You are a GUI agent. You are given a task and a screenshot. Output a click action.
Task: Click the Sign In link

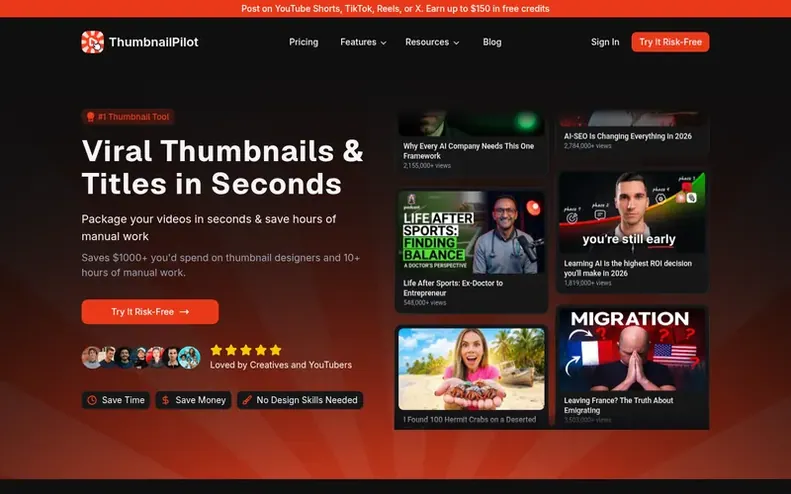click(x=605, y=42)
